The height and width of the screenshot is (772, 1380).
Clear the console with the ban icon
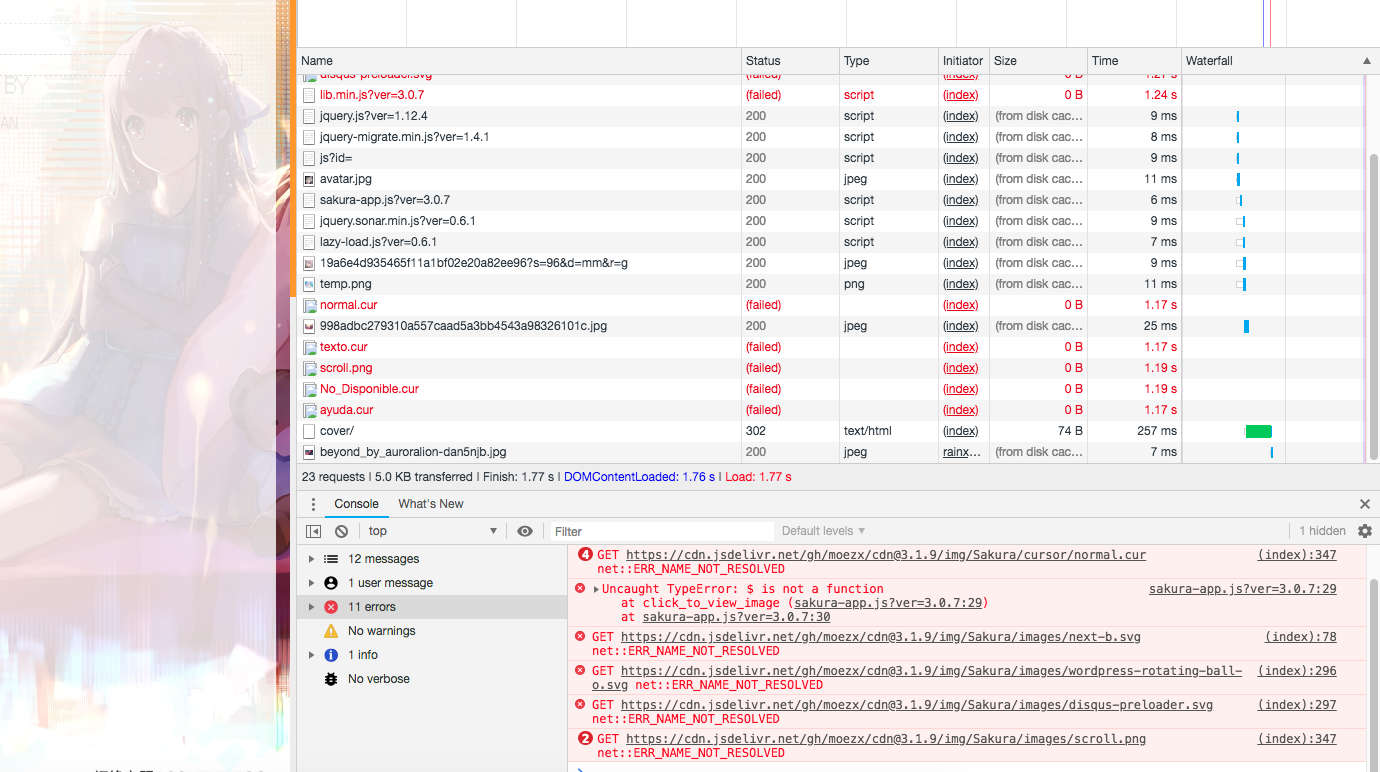click(341, 531)
